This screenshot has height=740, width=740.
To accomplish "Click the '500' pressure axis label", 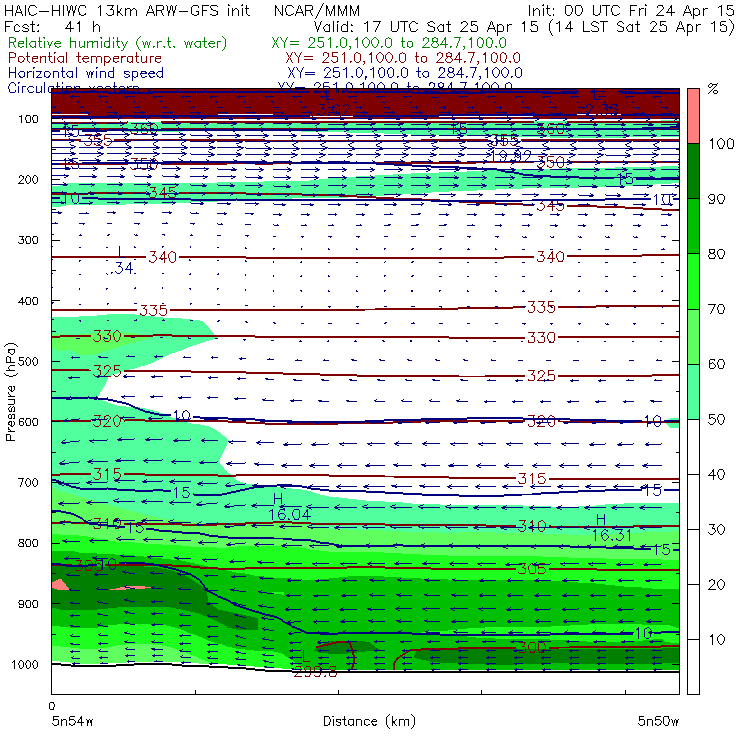I will pos(28,362).
